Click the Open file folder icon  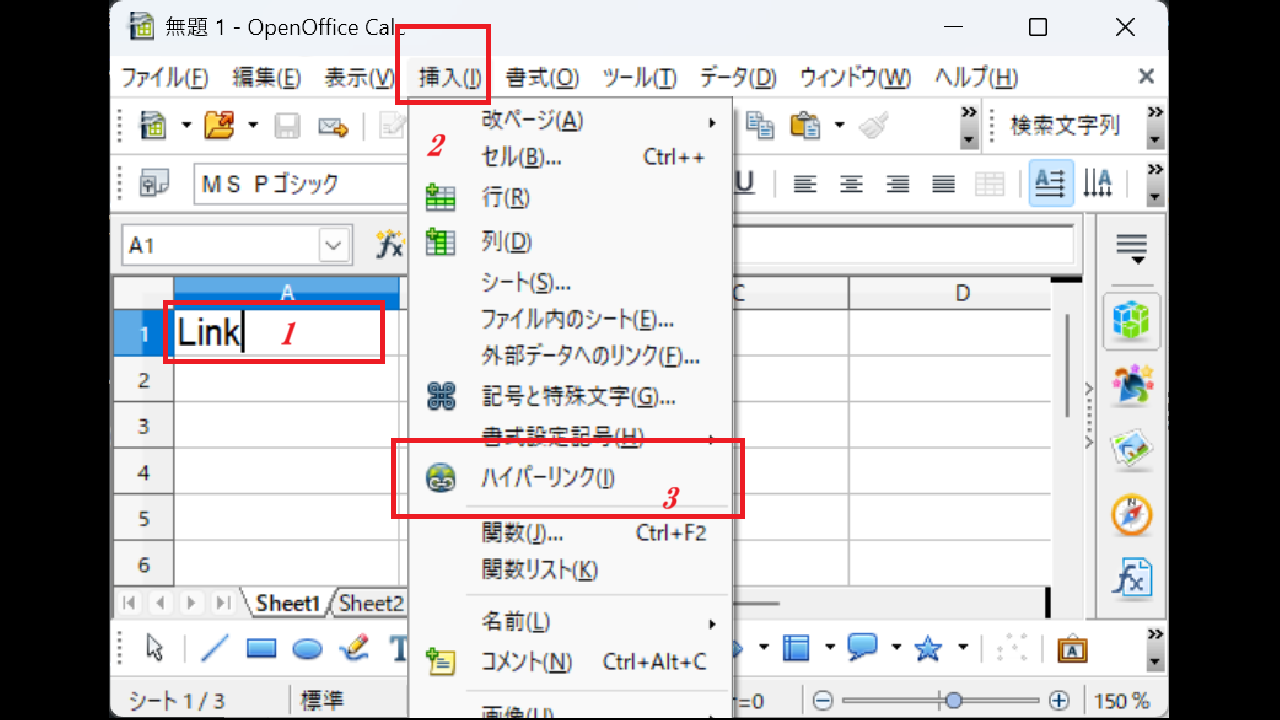[x=218, y=126]
